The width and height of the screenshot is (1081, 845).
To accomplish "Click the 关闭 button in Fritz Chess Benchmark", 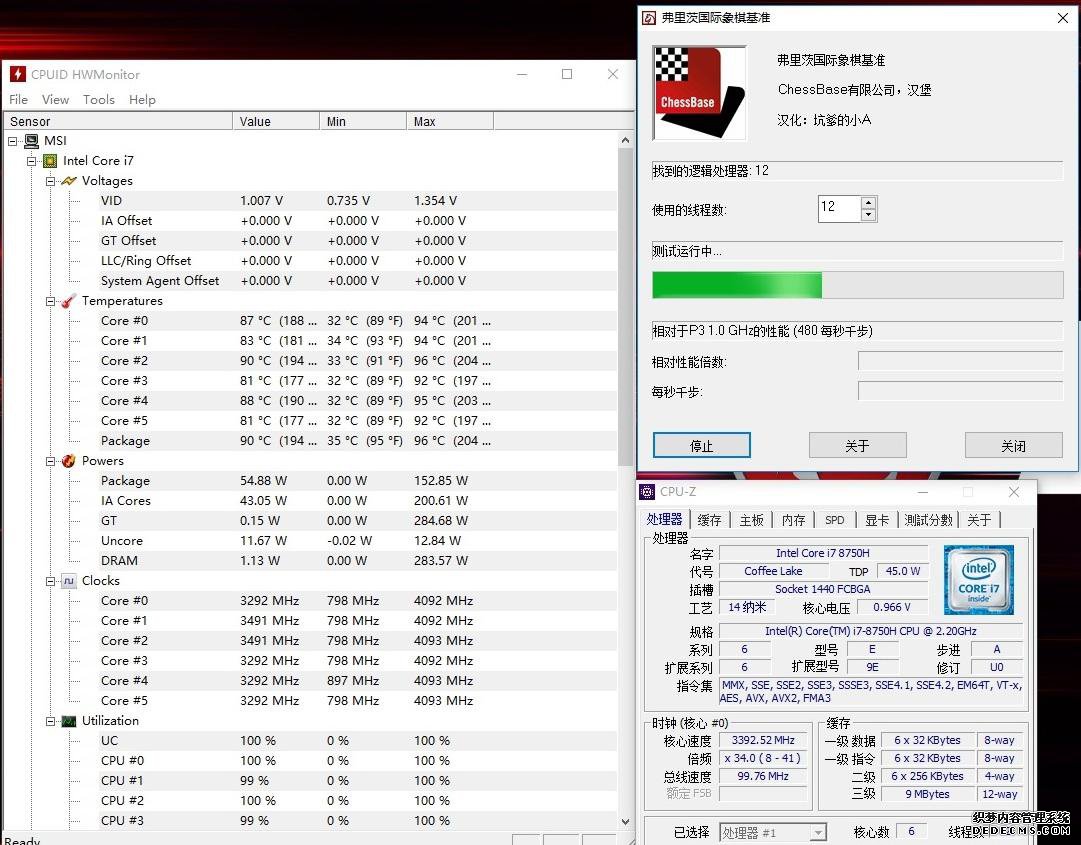I will point(1013,445).
